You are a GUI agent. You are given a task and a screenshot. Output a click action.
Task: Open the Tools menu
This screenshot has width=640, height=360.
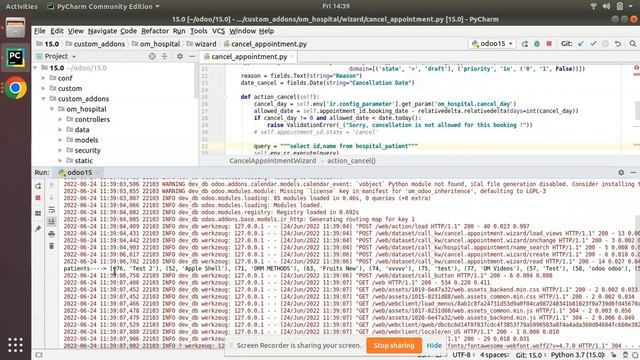click(199, 31)
